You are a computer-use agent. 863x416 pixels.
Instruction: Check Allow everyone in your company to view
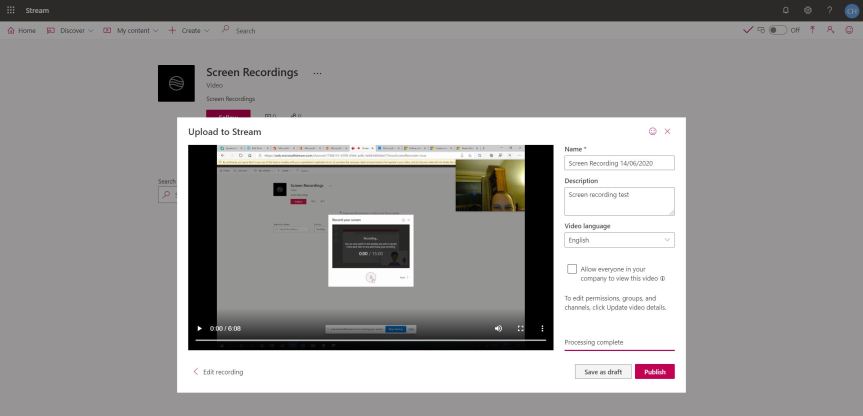point(572,269)
